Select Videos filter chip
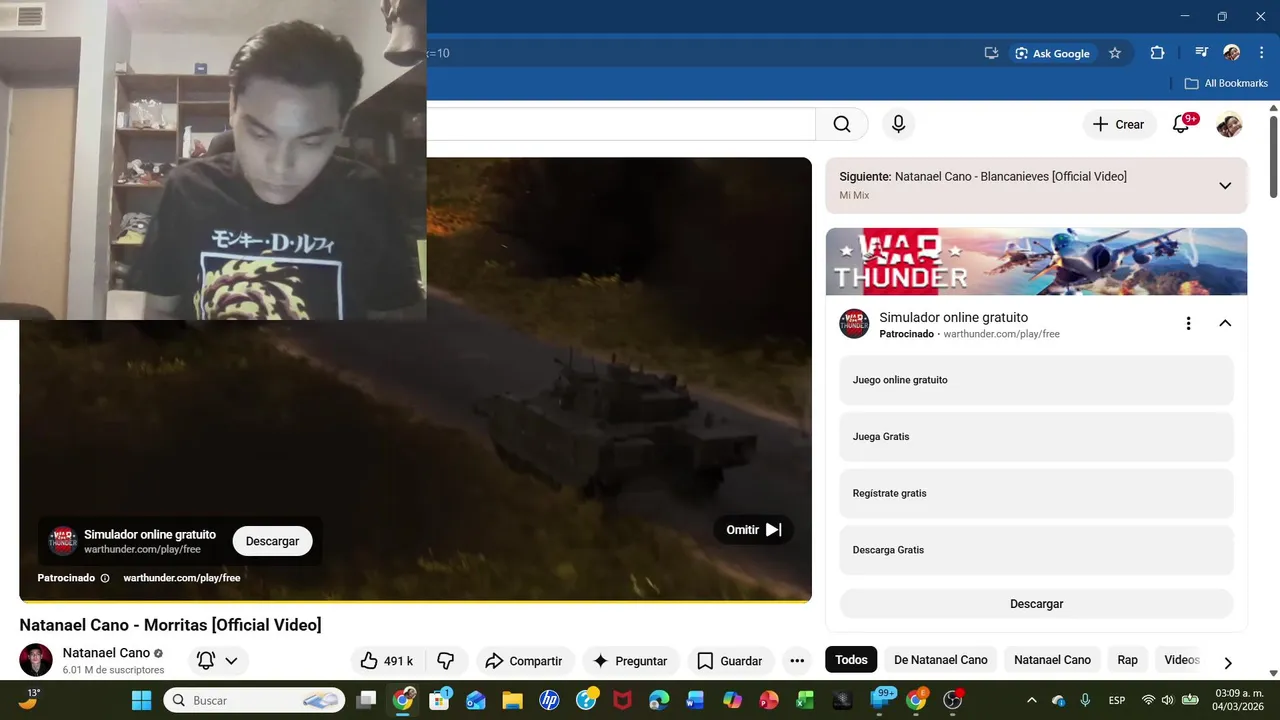The width and height of the screenshot is (1280, 720). pos(1182,660)
